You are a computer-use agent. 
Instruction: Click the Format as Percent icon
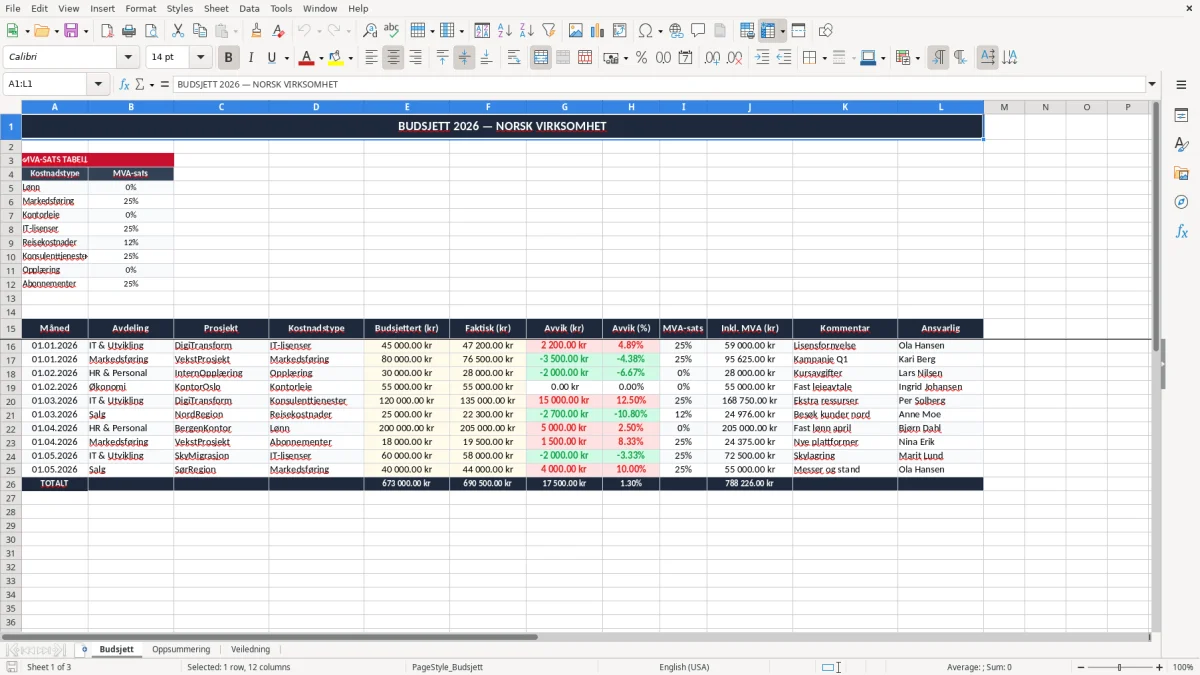[642, 58]
